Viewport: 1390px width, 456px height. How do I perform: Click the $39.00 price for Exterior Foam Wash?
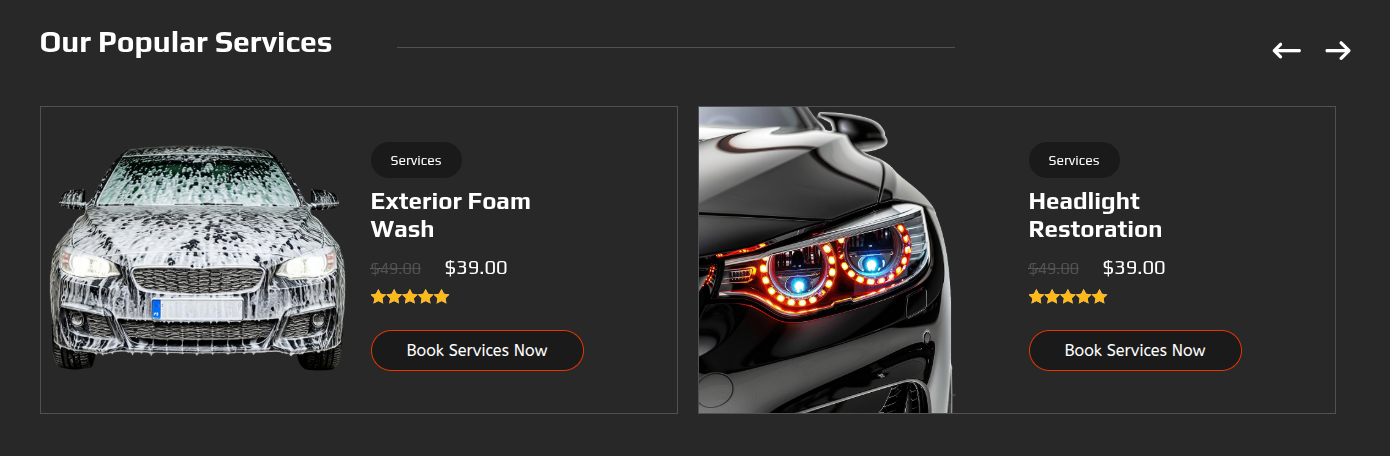point(476,268)
